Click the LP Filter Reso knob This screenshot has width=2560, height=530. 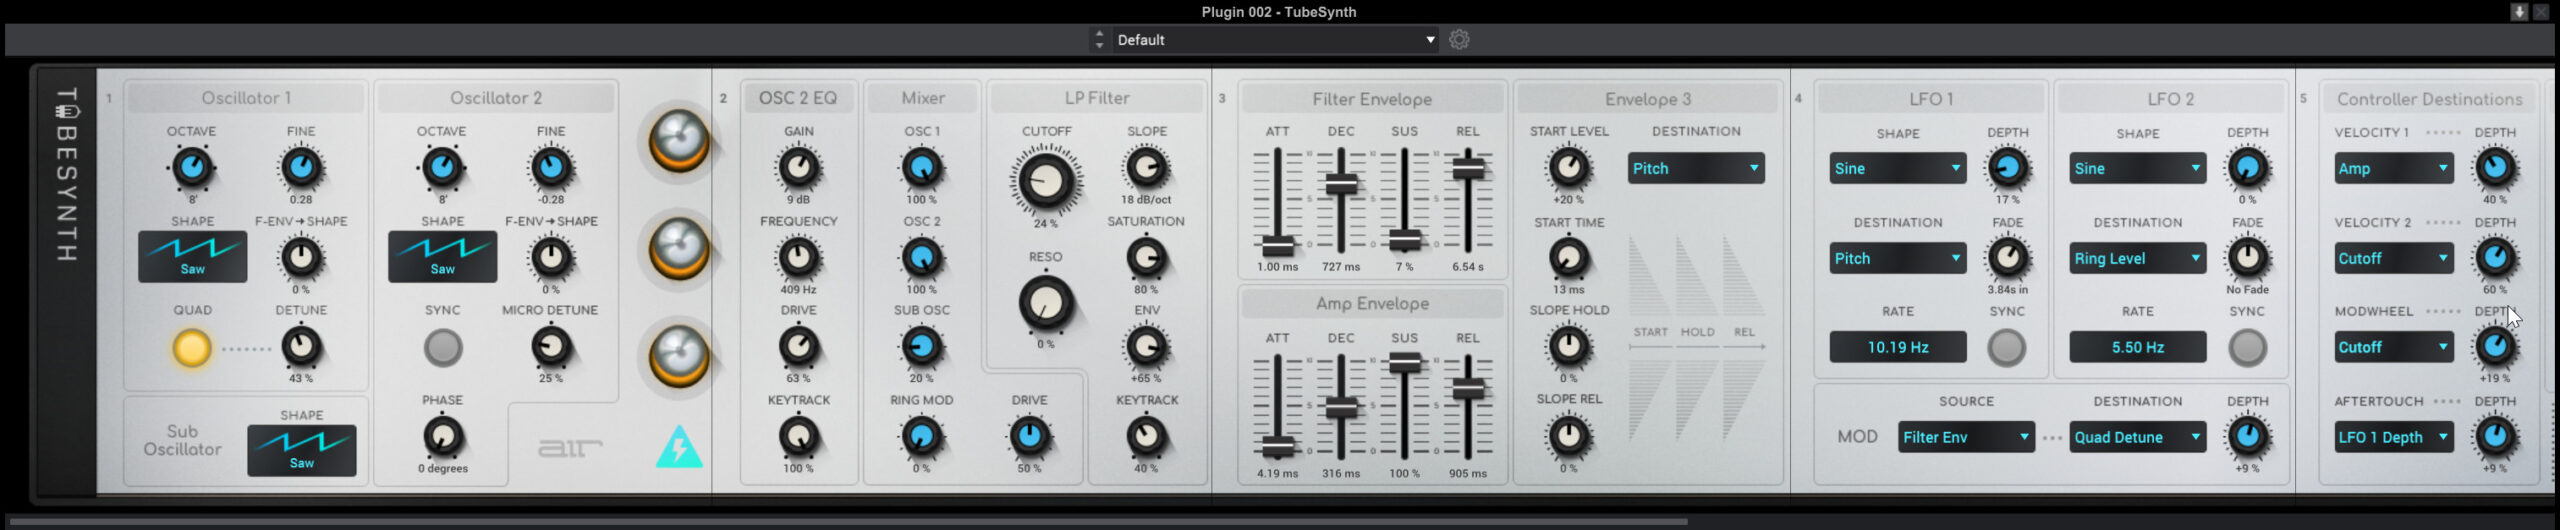point(1046,304)
